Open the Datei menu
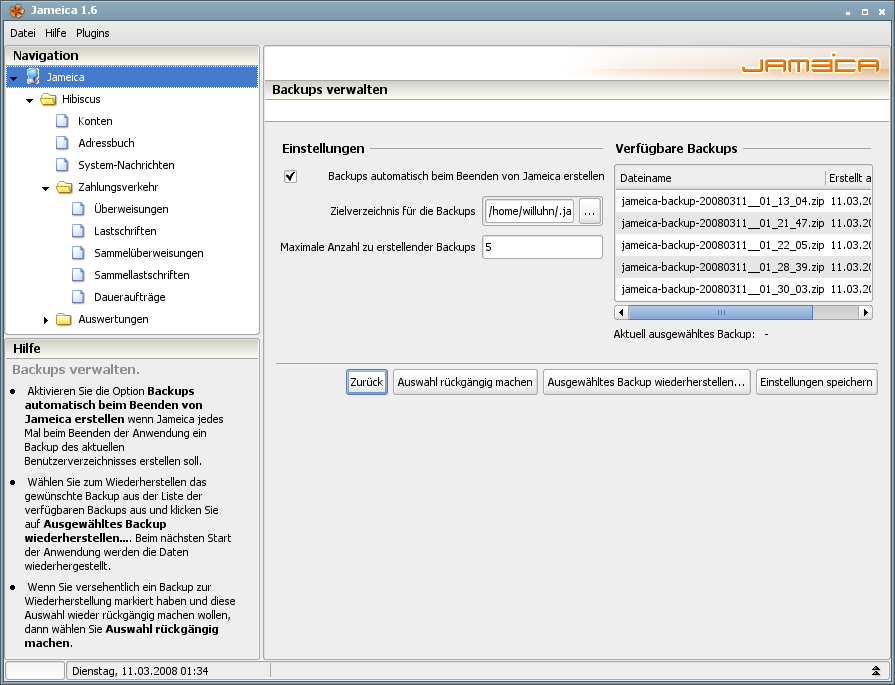895x685 pixels. click(23, 33)
